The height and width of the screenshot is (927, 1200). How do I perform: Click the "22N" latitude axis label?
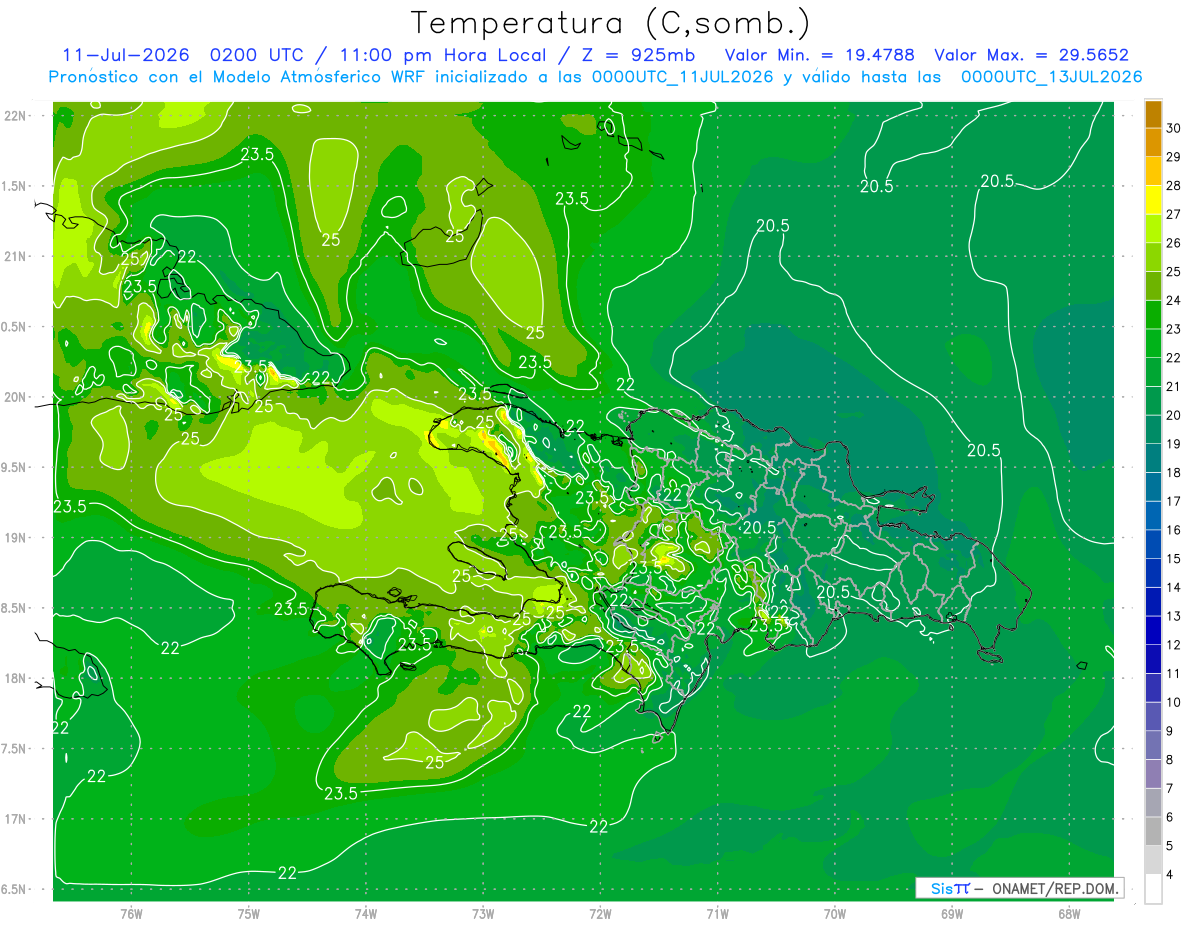[17, 115]
